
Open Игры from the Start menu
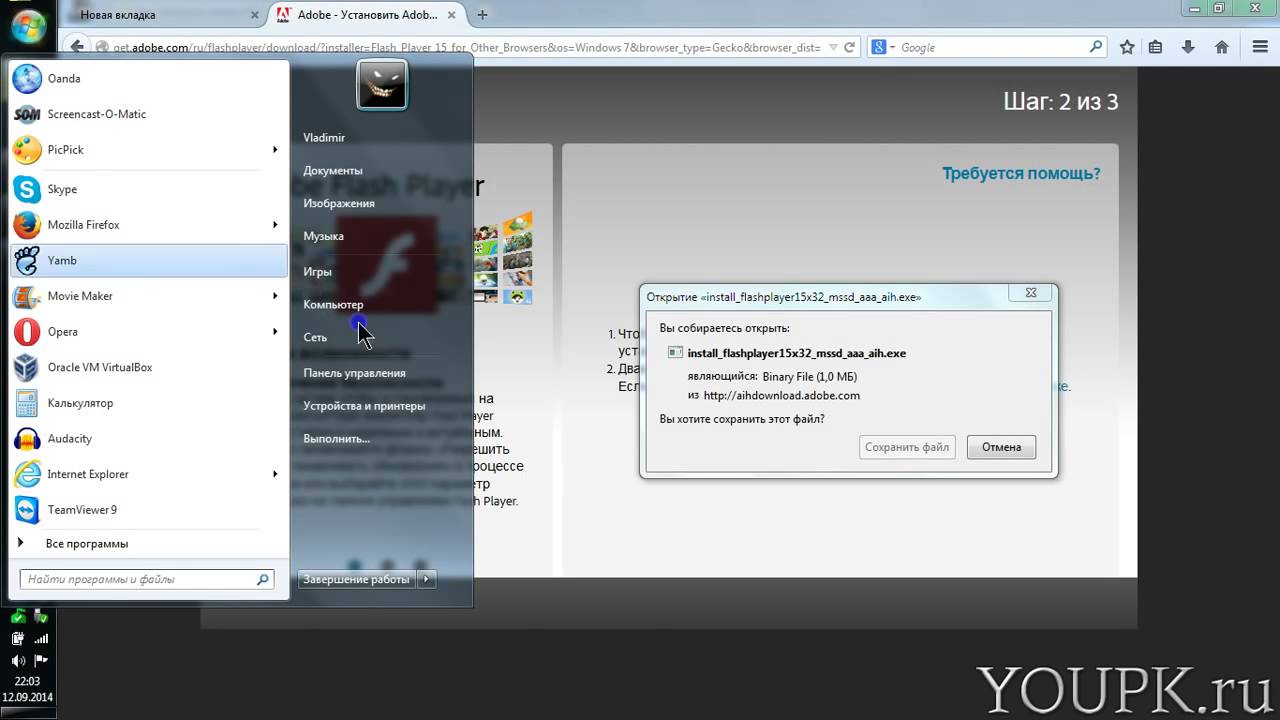click(x=317, y=272)
